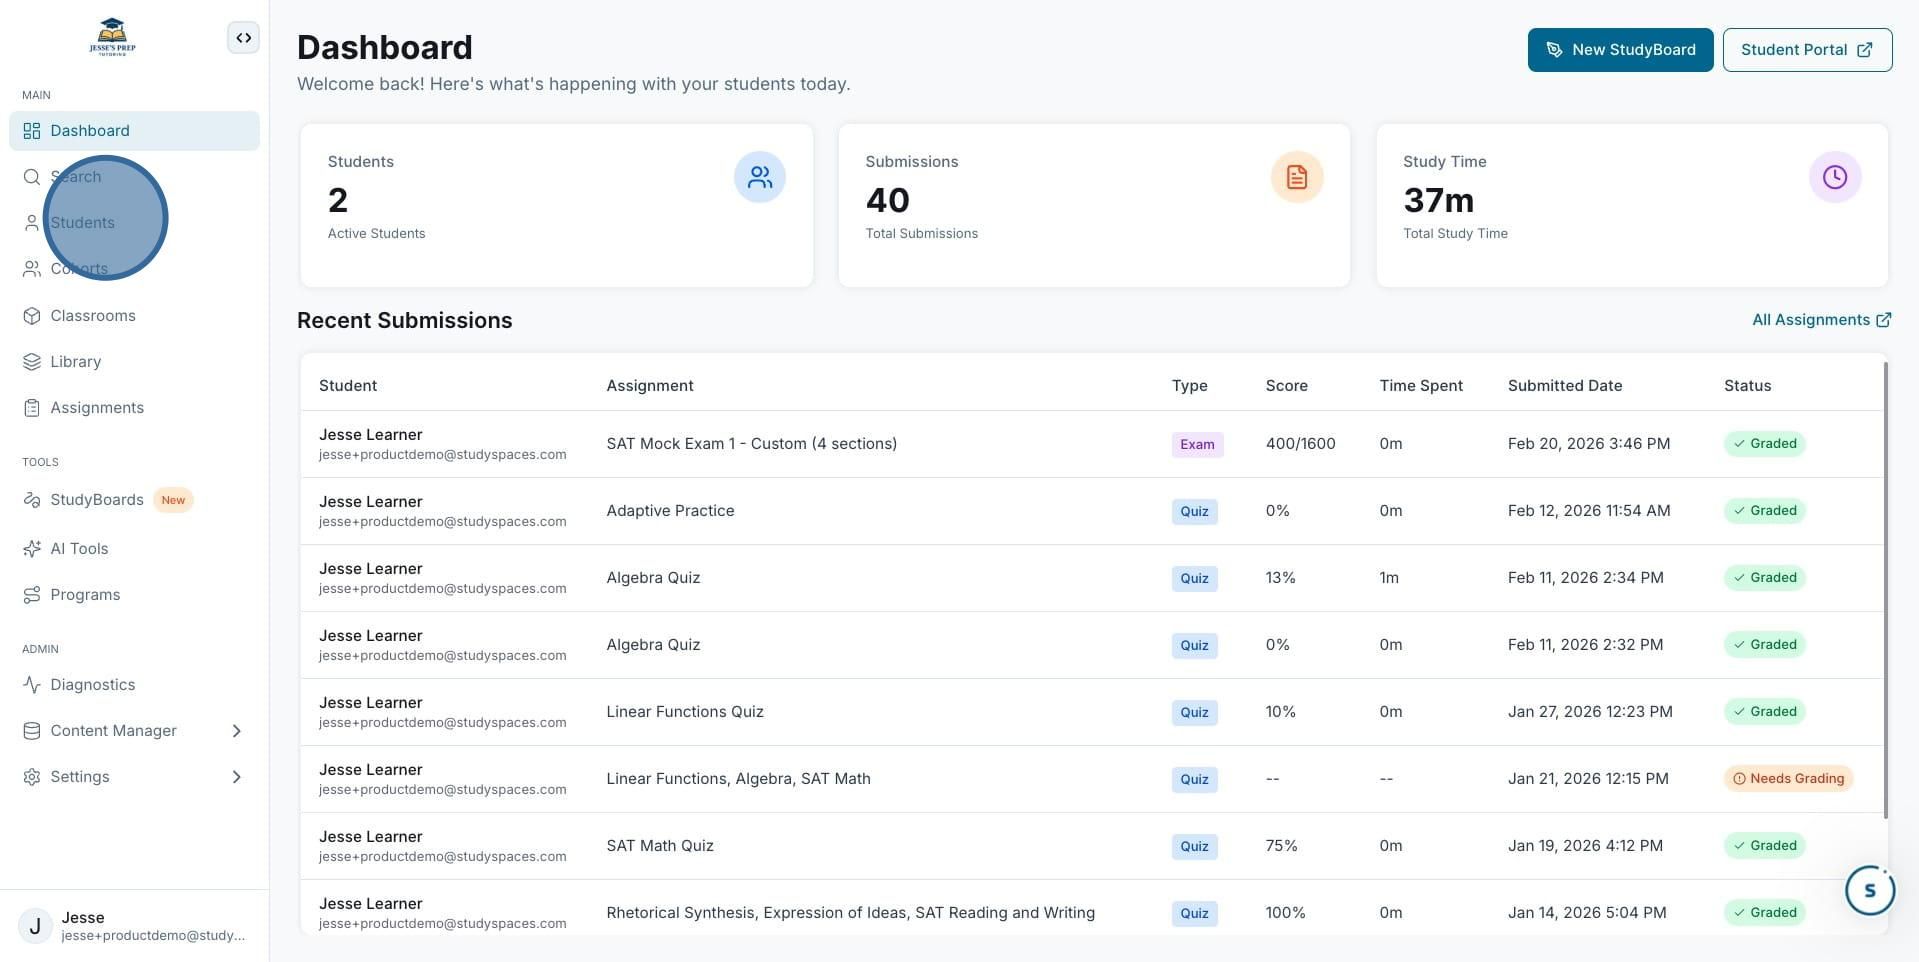Click the Diagnostics pulse icon in sidebar
This screenshot has height=962, width=1919.
(32, 685)
